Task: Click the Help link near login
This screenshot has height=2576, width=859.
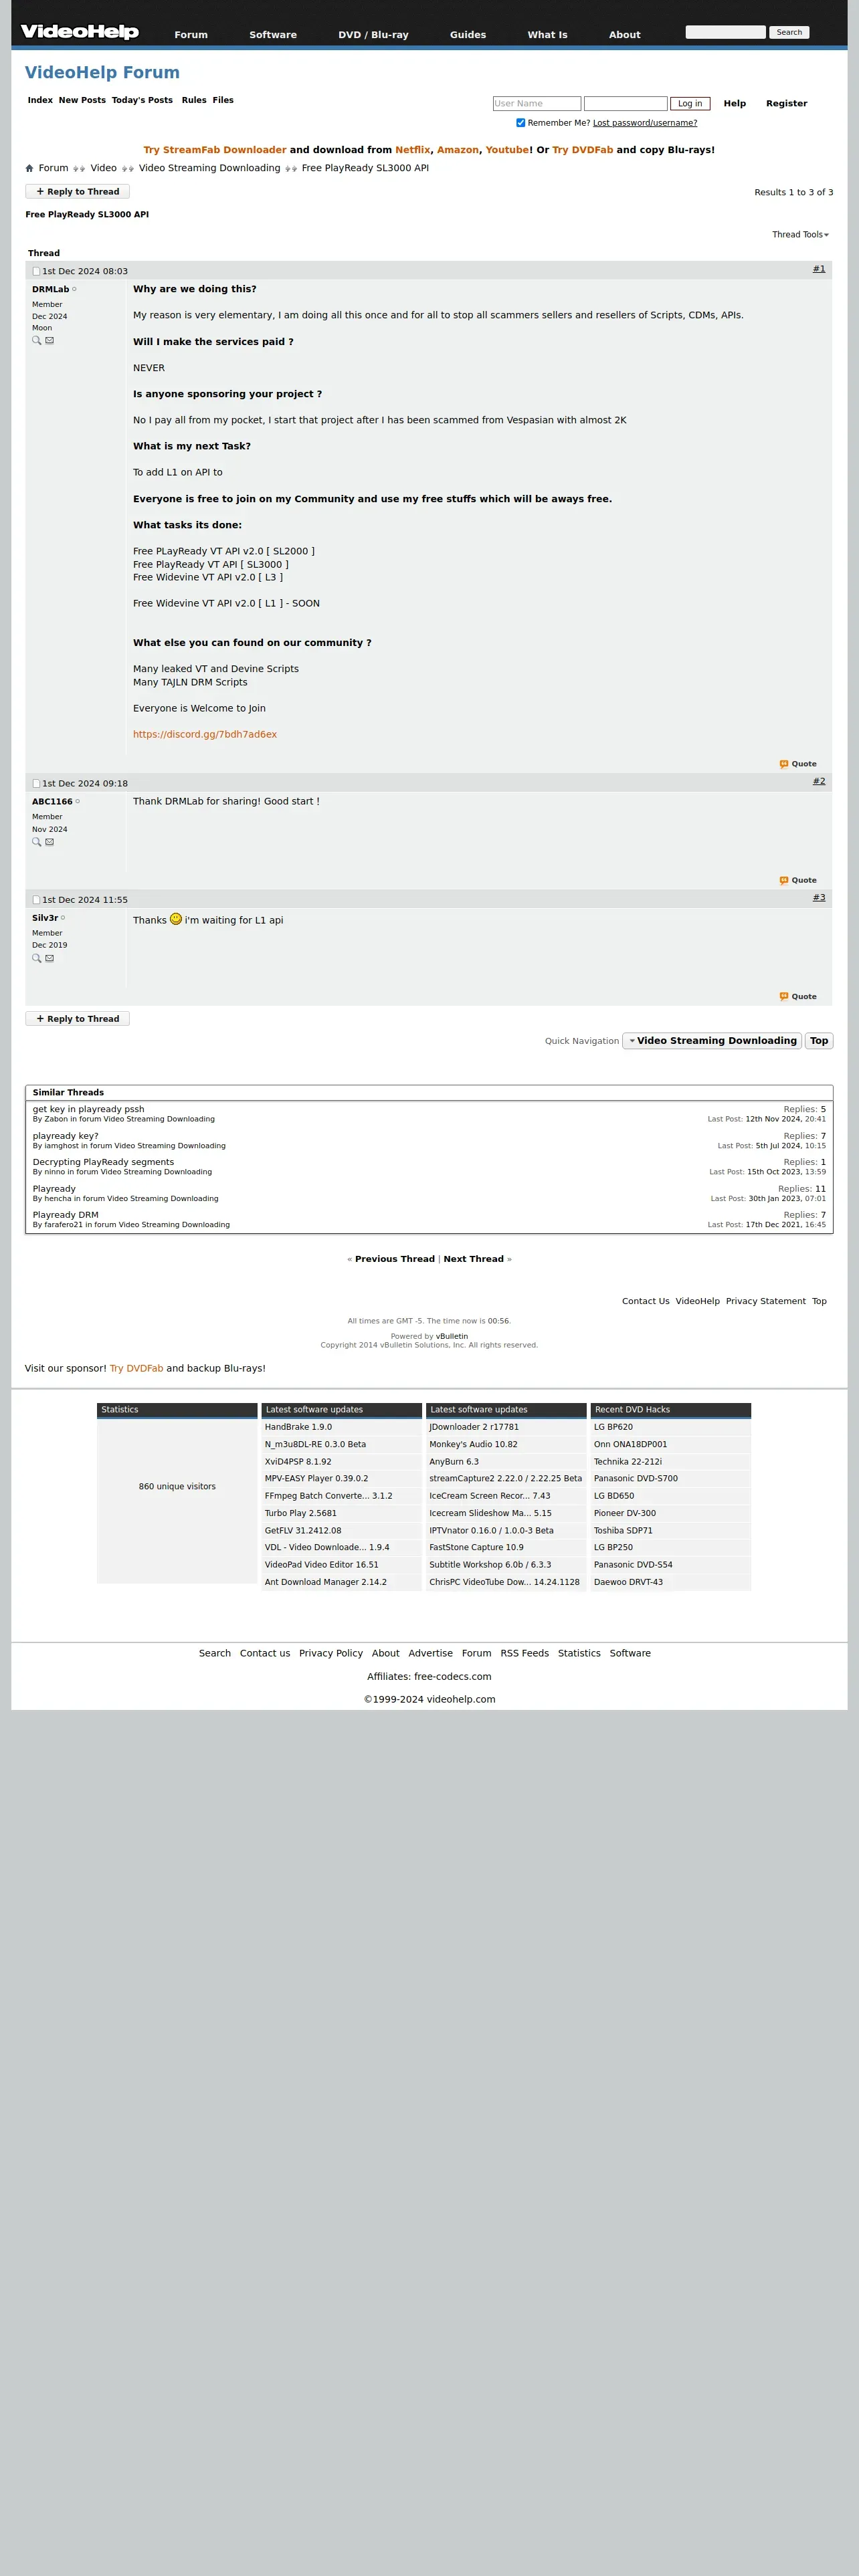Action: pyautogui.click(x=734, y=104)
